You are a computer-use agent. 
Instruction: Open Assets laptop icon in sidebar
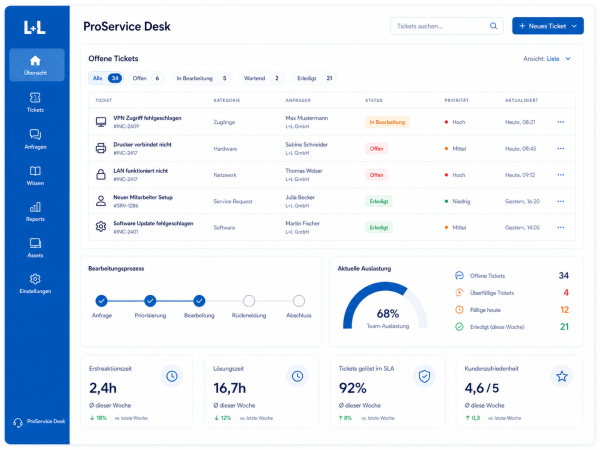click(35, 243)
